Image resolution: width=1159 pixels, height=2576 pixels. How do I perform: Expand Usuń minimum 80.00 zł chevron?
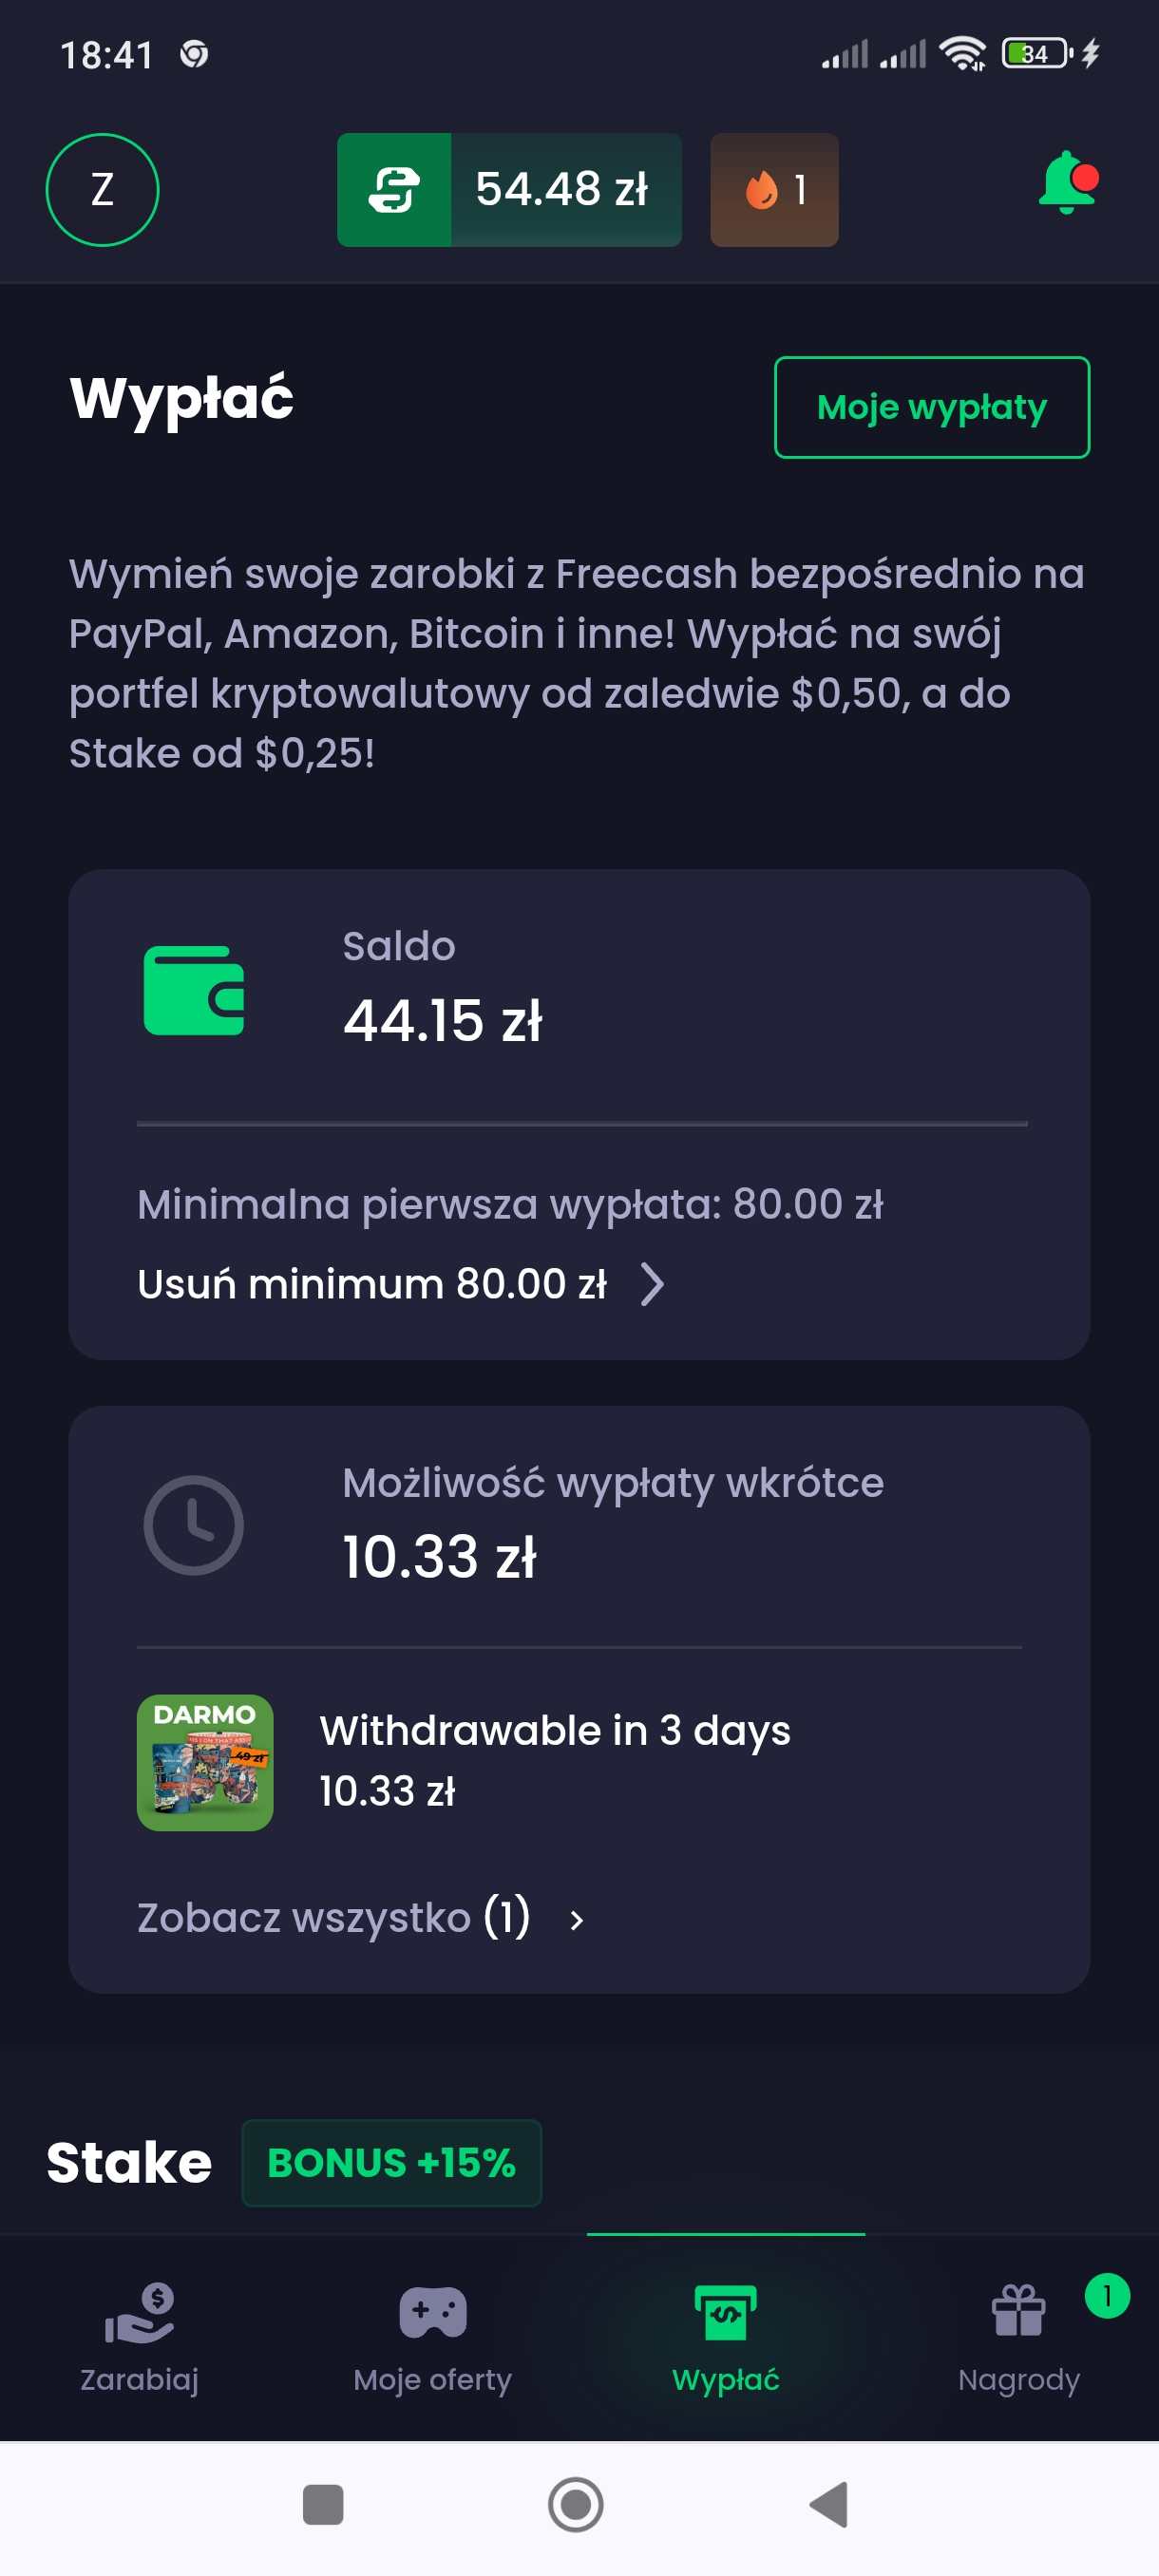click(x=652, y=1284)
